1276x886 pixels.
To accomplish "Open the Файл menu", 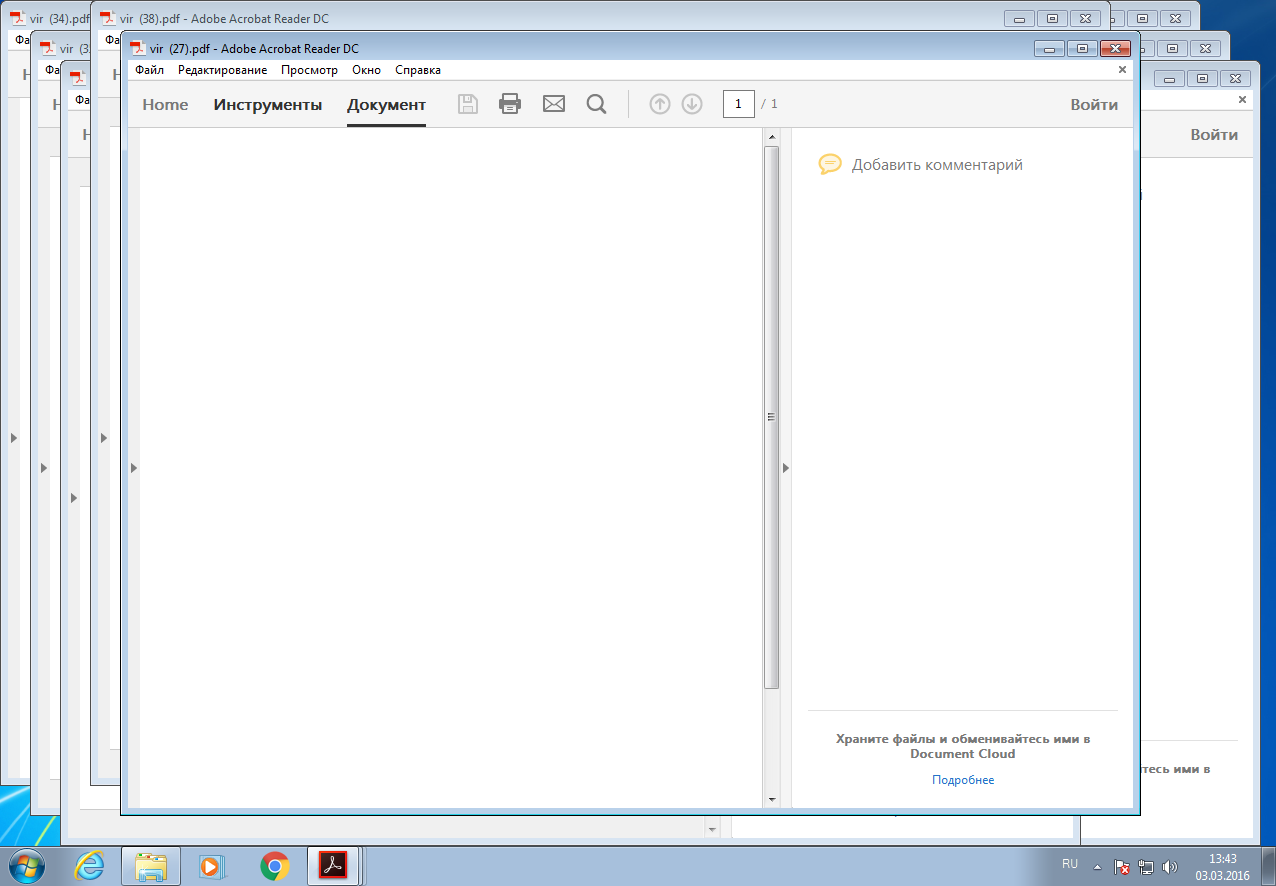I will pos(150,70).
